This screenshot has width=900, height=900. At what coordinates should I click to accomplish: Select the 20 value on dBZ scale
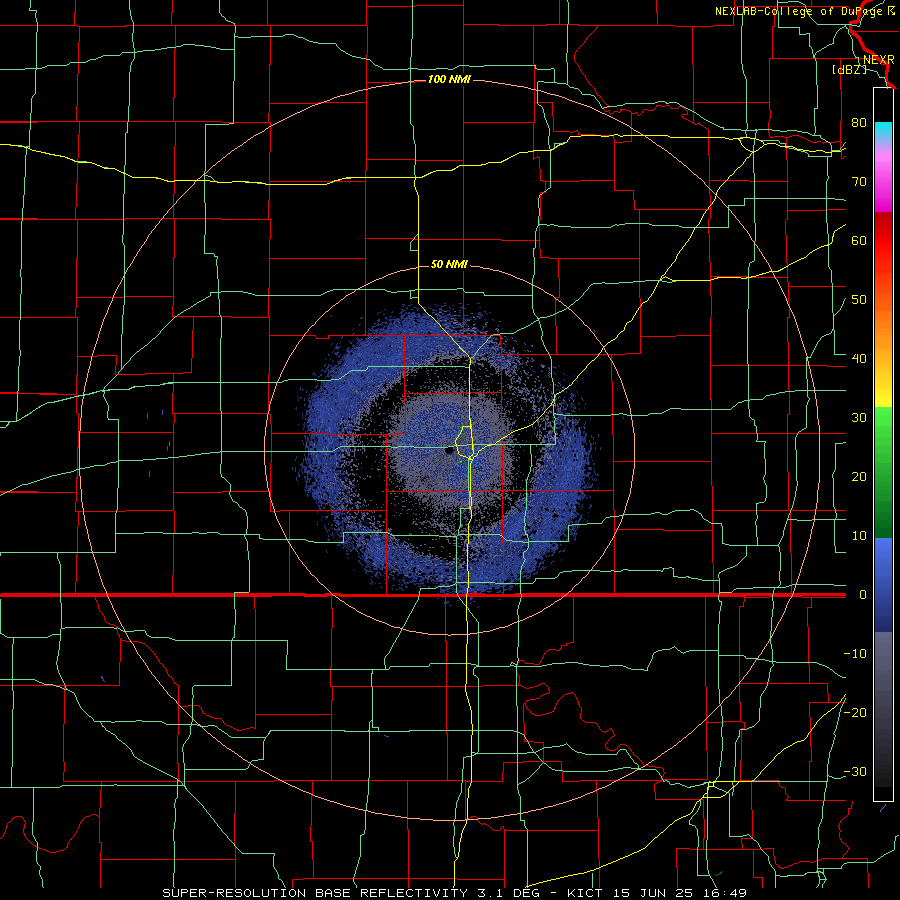pos(859,477)
